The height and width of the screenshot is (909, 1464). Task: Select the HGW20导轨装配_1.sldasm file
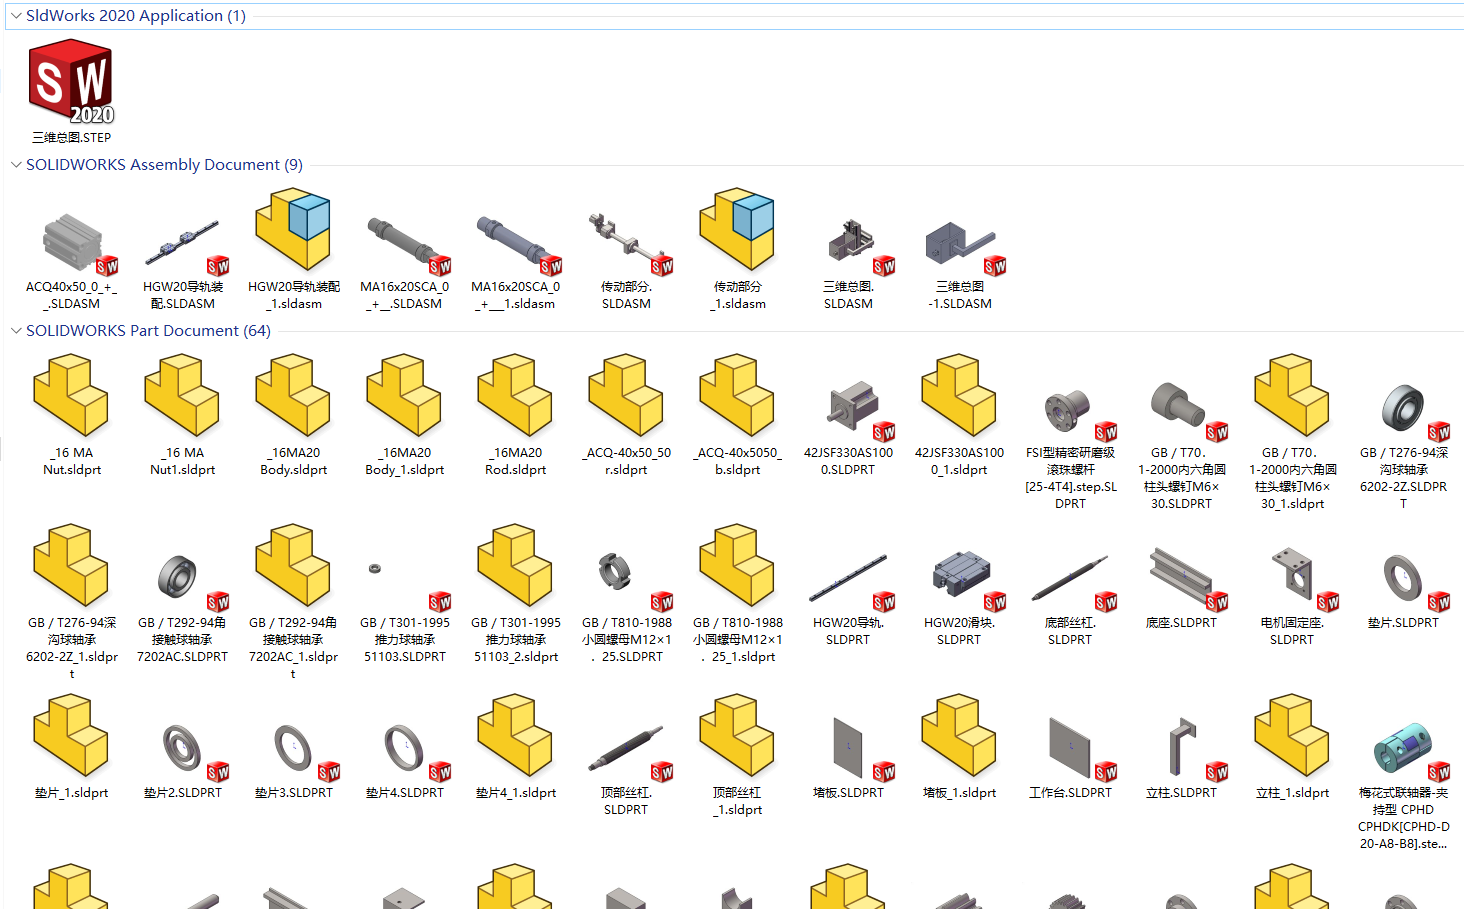click(293, 249)
